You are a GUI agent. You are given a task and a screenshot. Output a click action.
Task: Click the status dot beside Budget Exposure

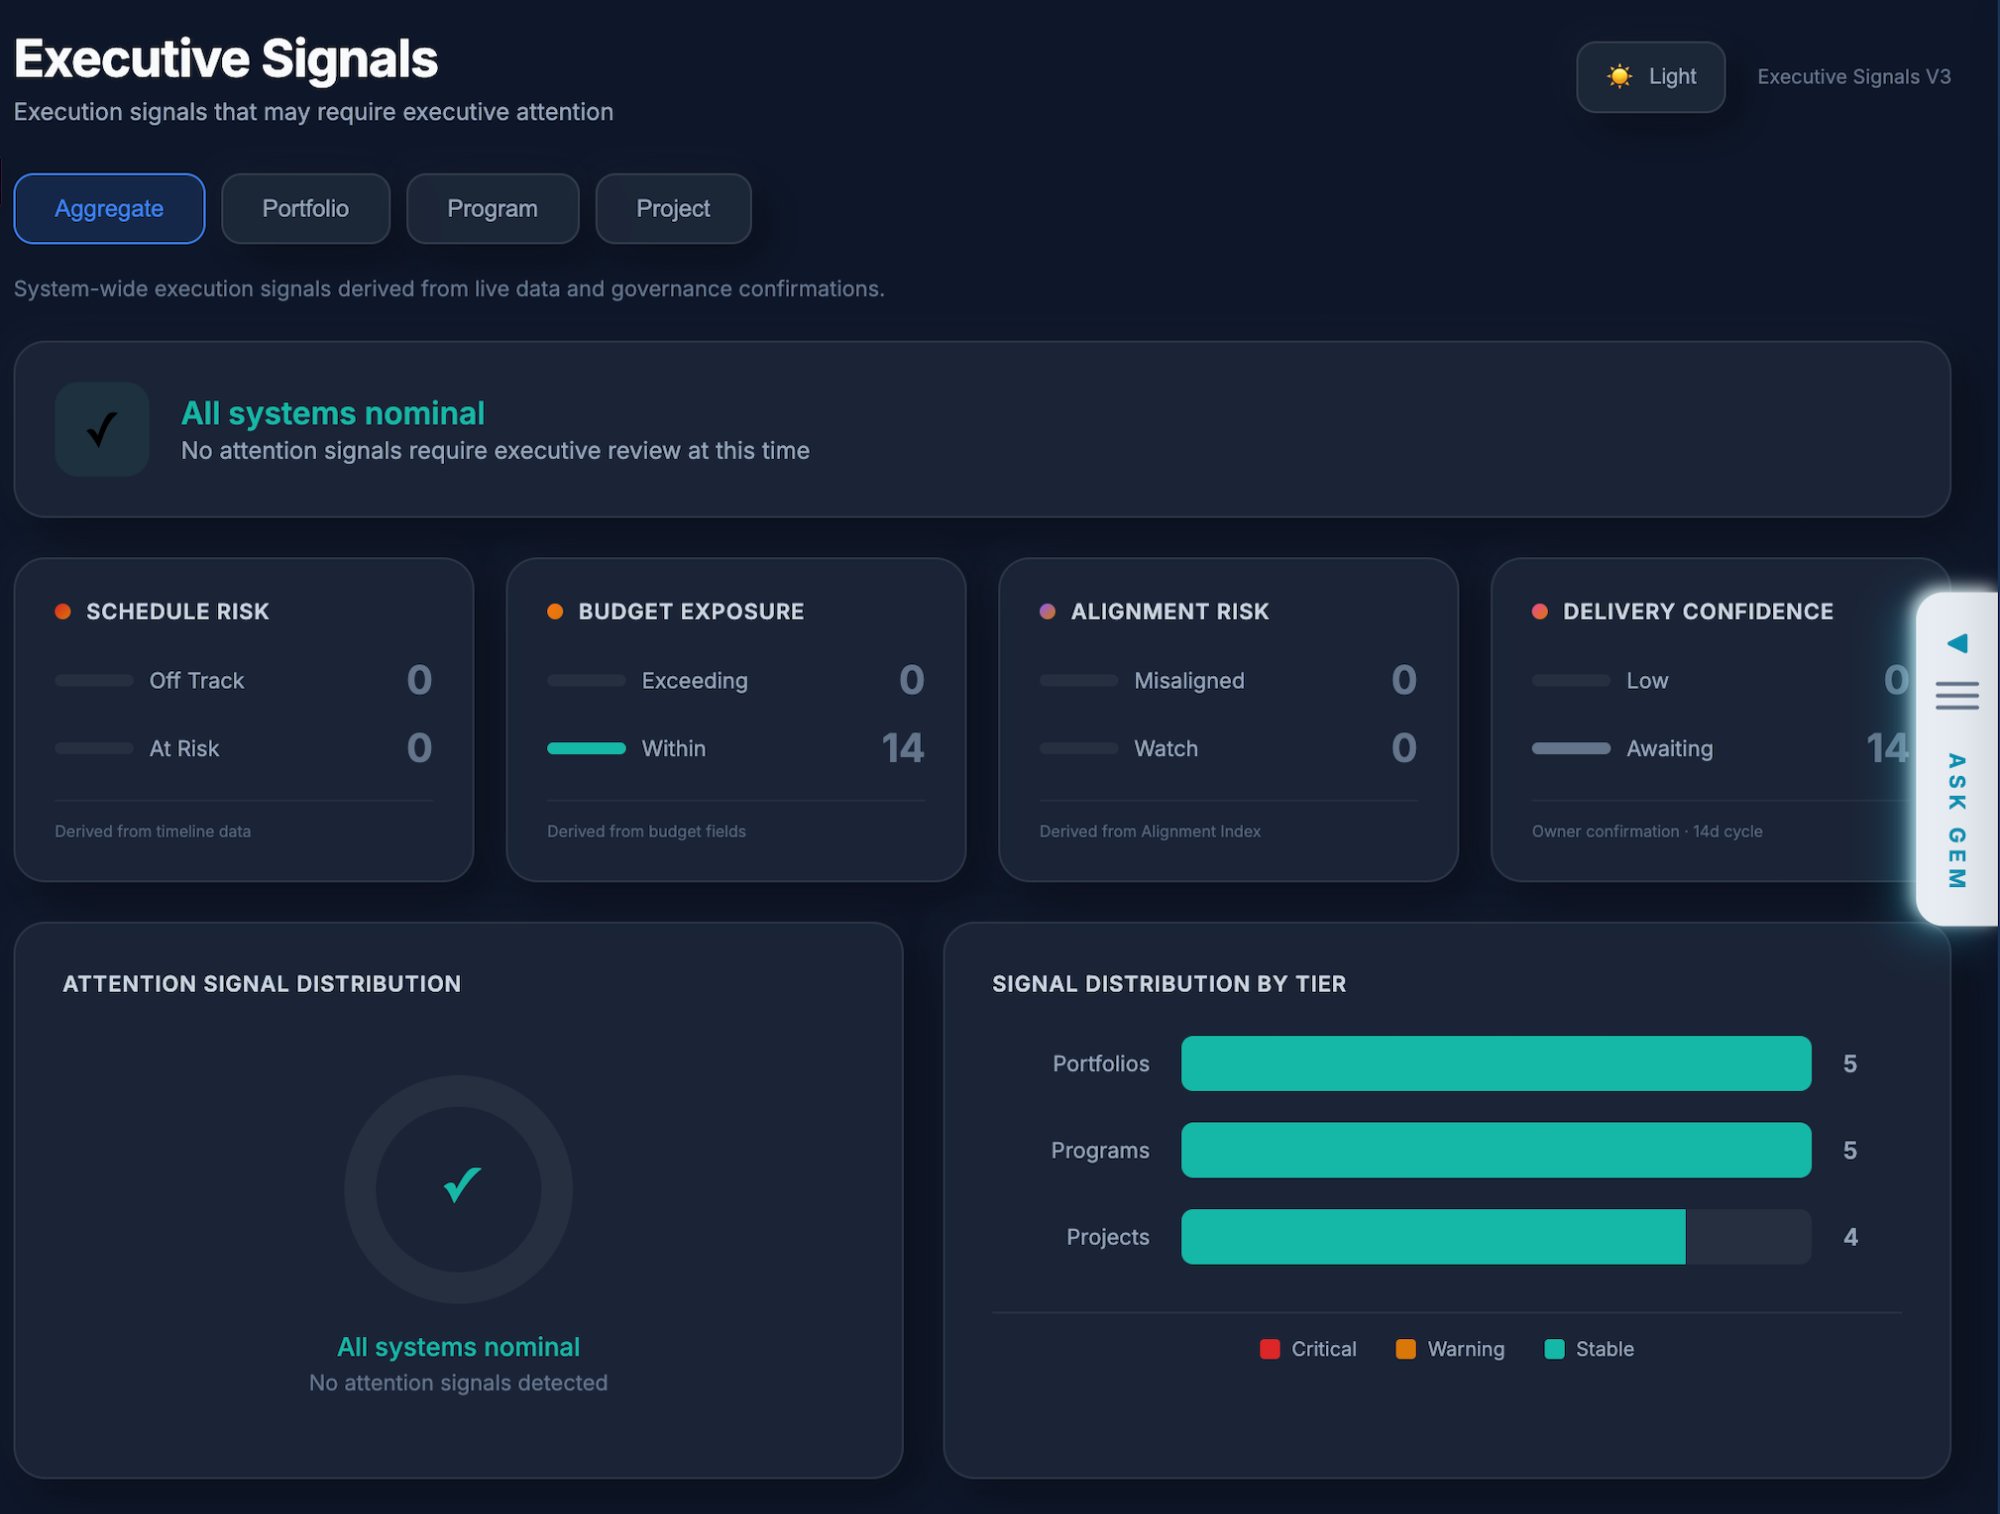click(x=555, y=609)
